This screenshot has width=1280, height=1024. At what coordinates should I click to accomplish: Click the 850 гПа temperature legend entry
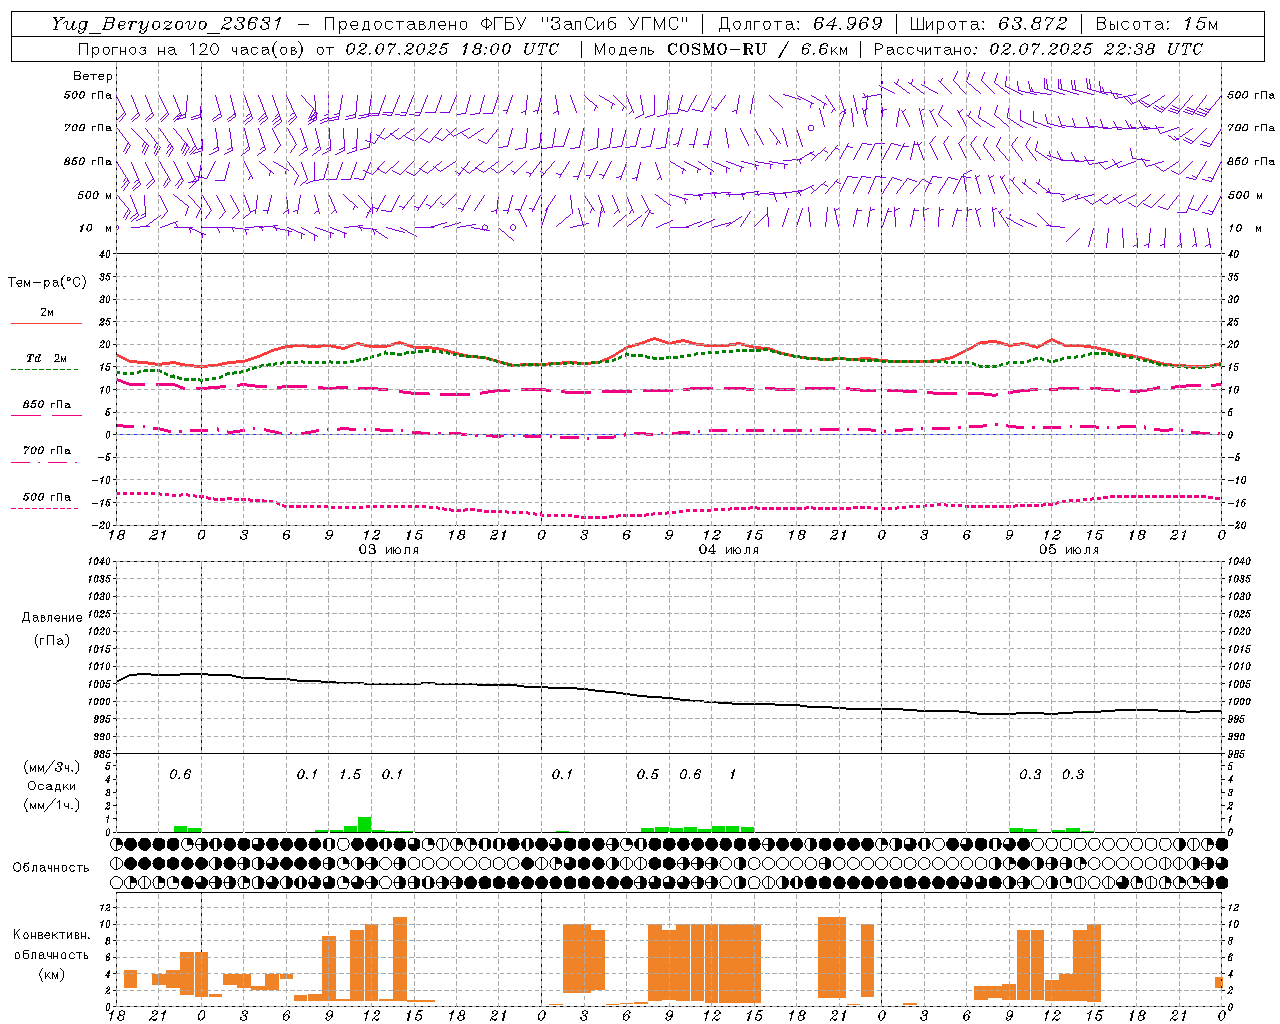coord(47,408)
